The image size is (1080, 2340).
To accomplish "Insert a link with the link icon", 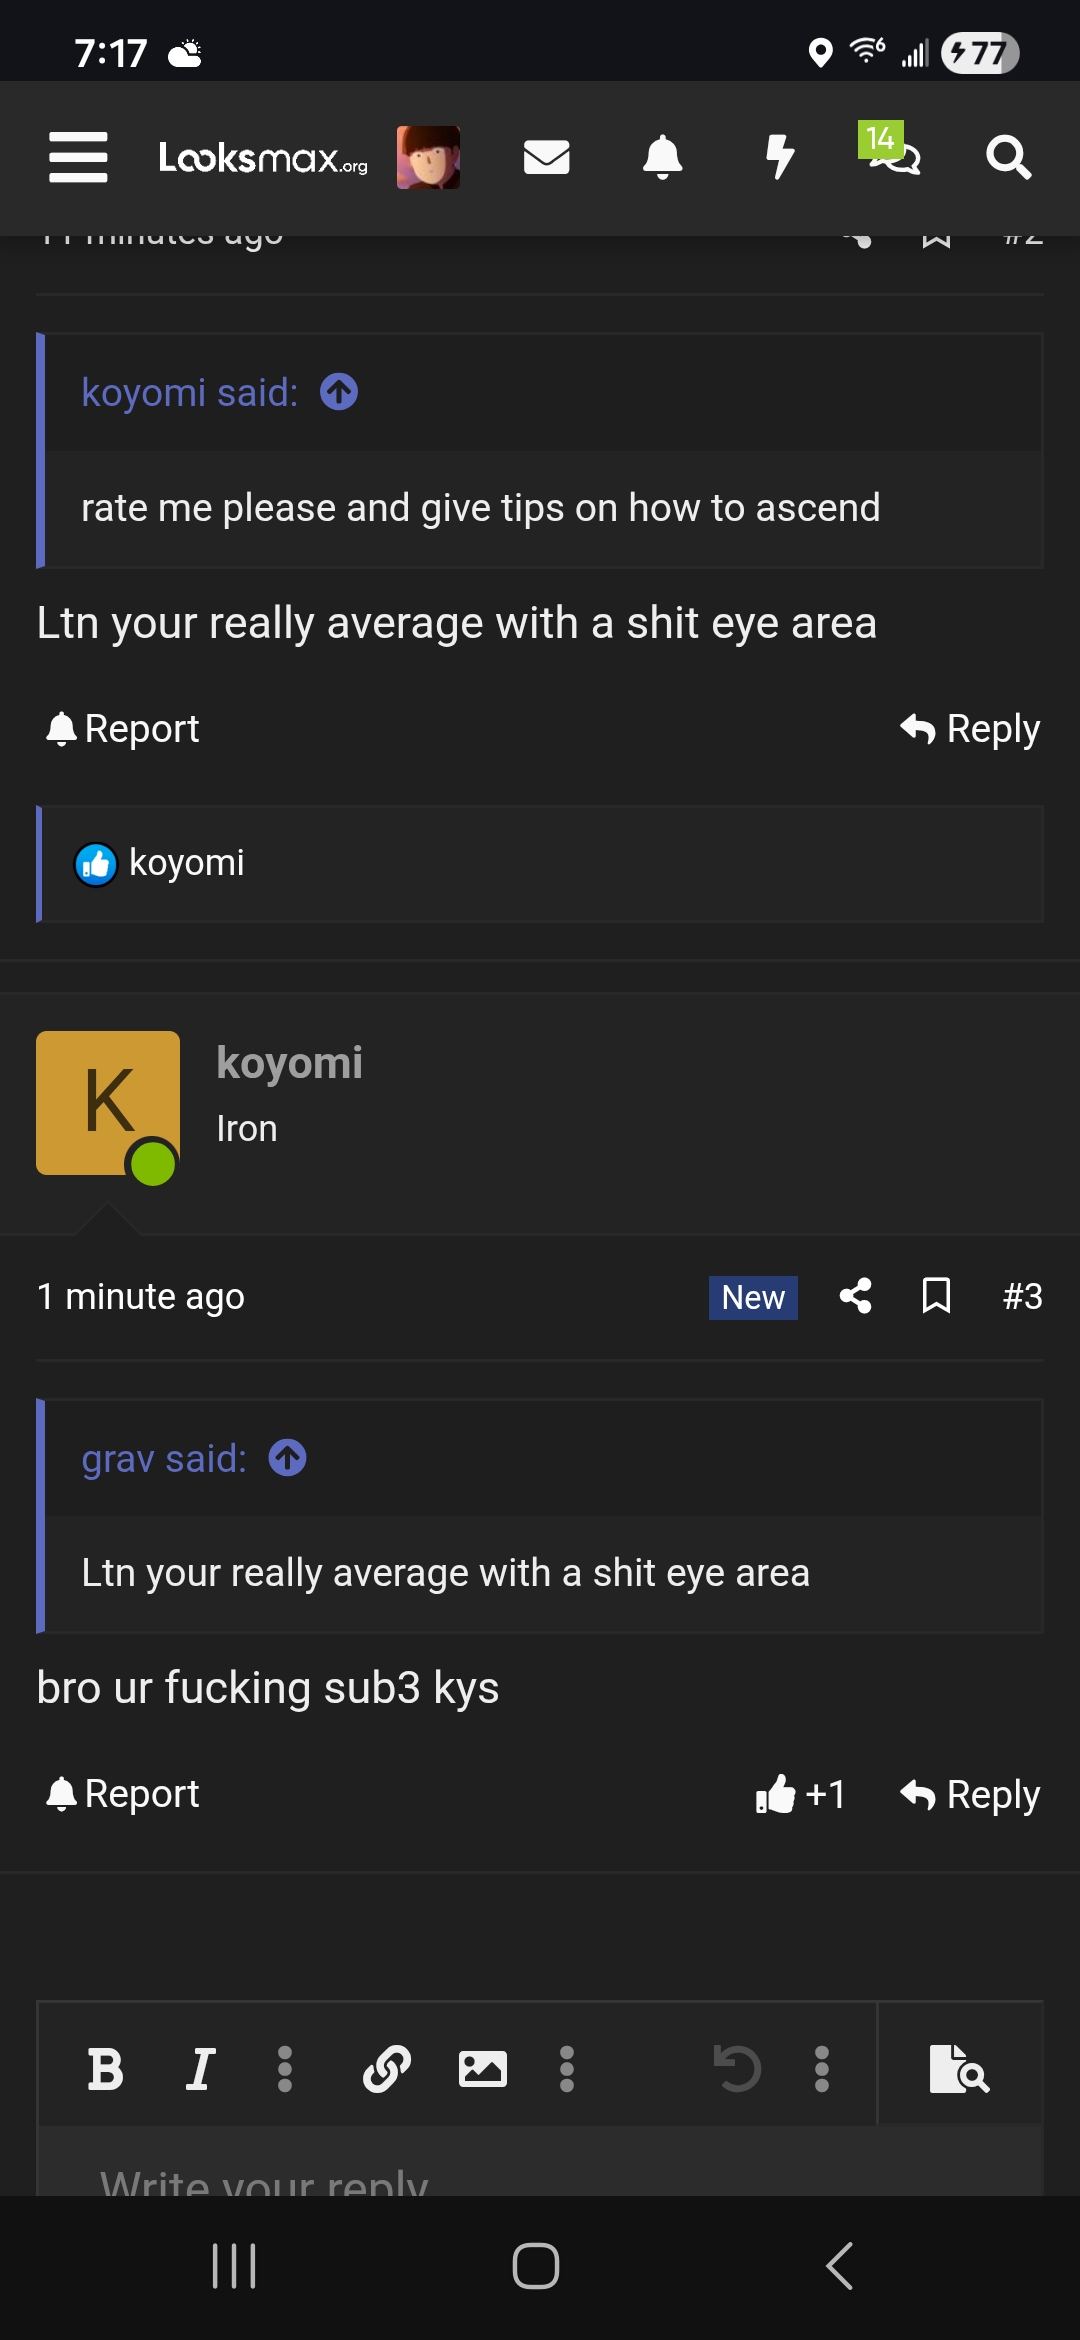I will 387,2069.
